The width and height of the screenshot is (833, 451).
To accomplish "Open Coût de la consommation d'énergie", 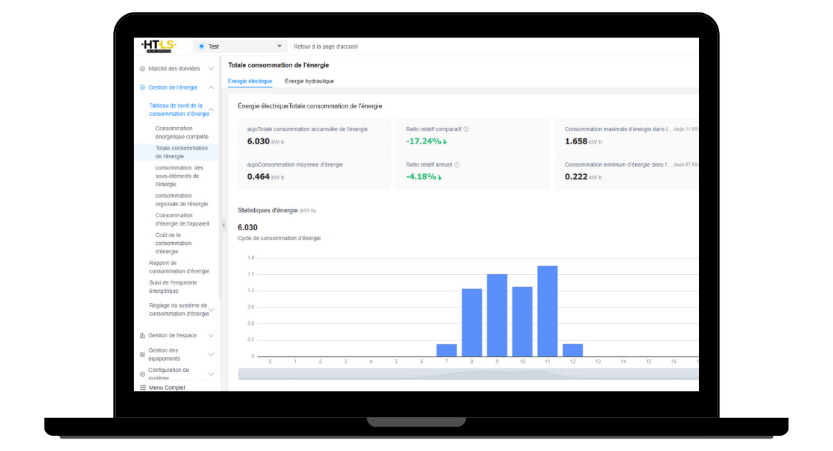I will [x=173, y=243].
